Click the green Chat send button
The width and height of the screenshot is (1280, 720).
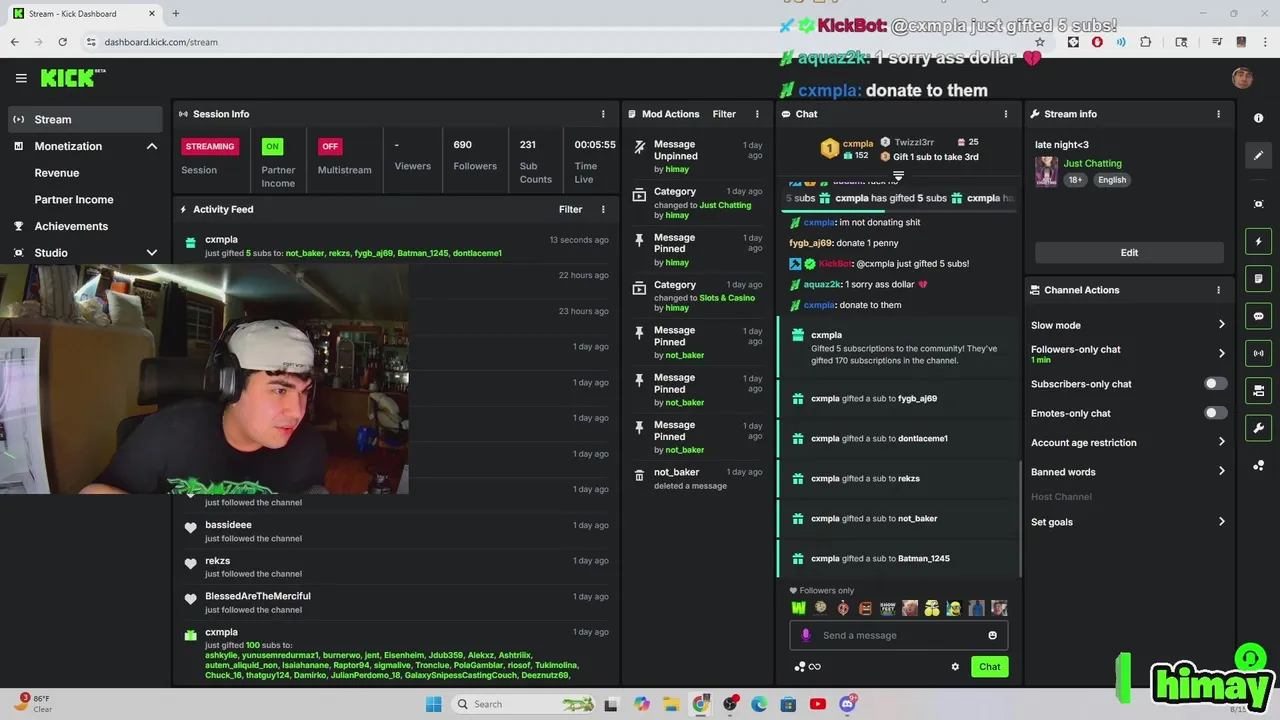989,667
